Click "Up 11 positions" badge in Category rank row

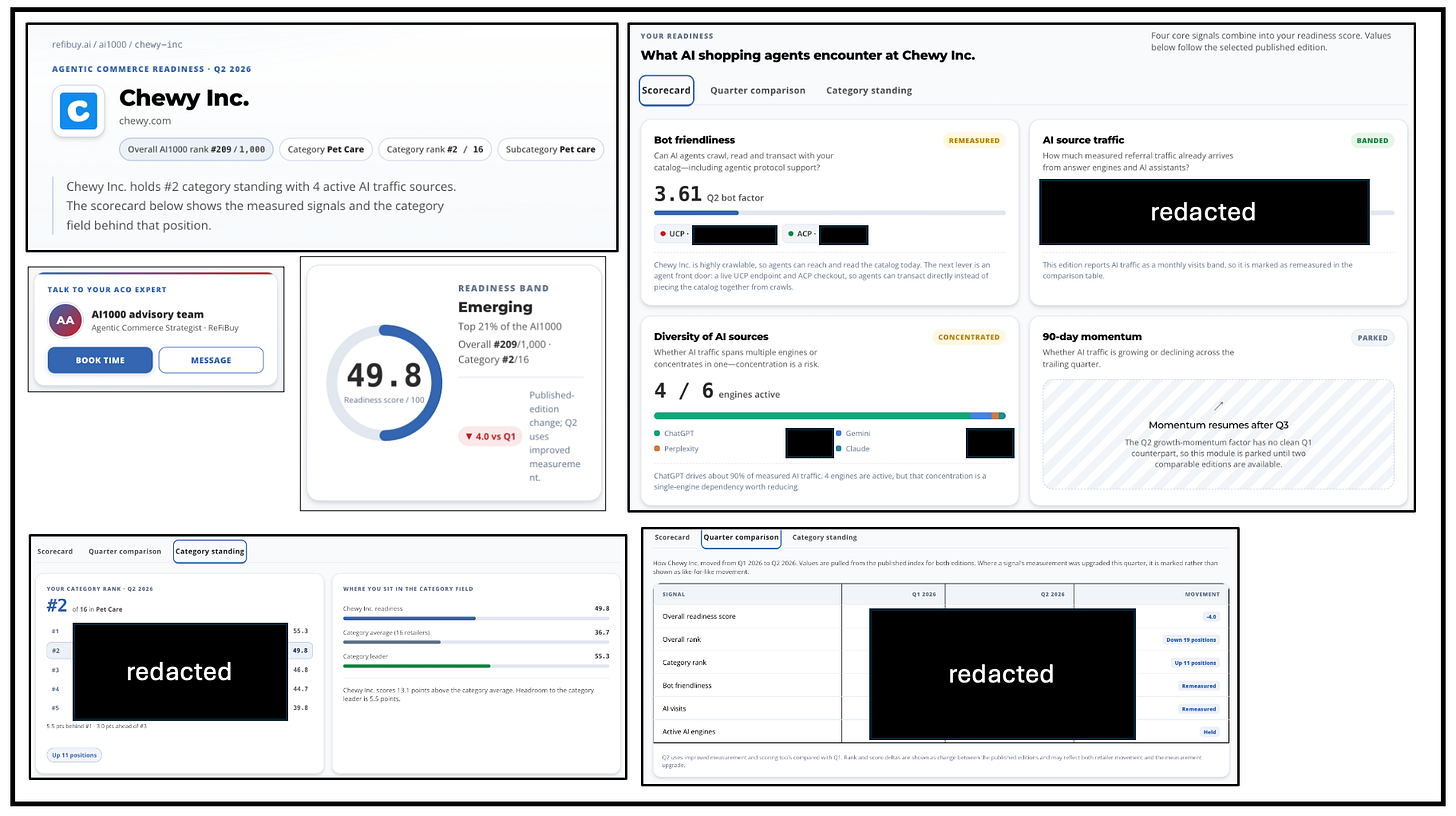[x=1195, y=663]
